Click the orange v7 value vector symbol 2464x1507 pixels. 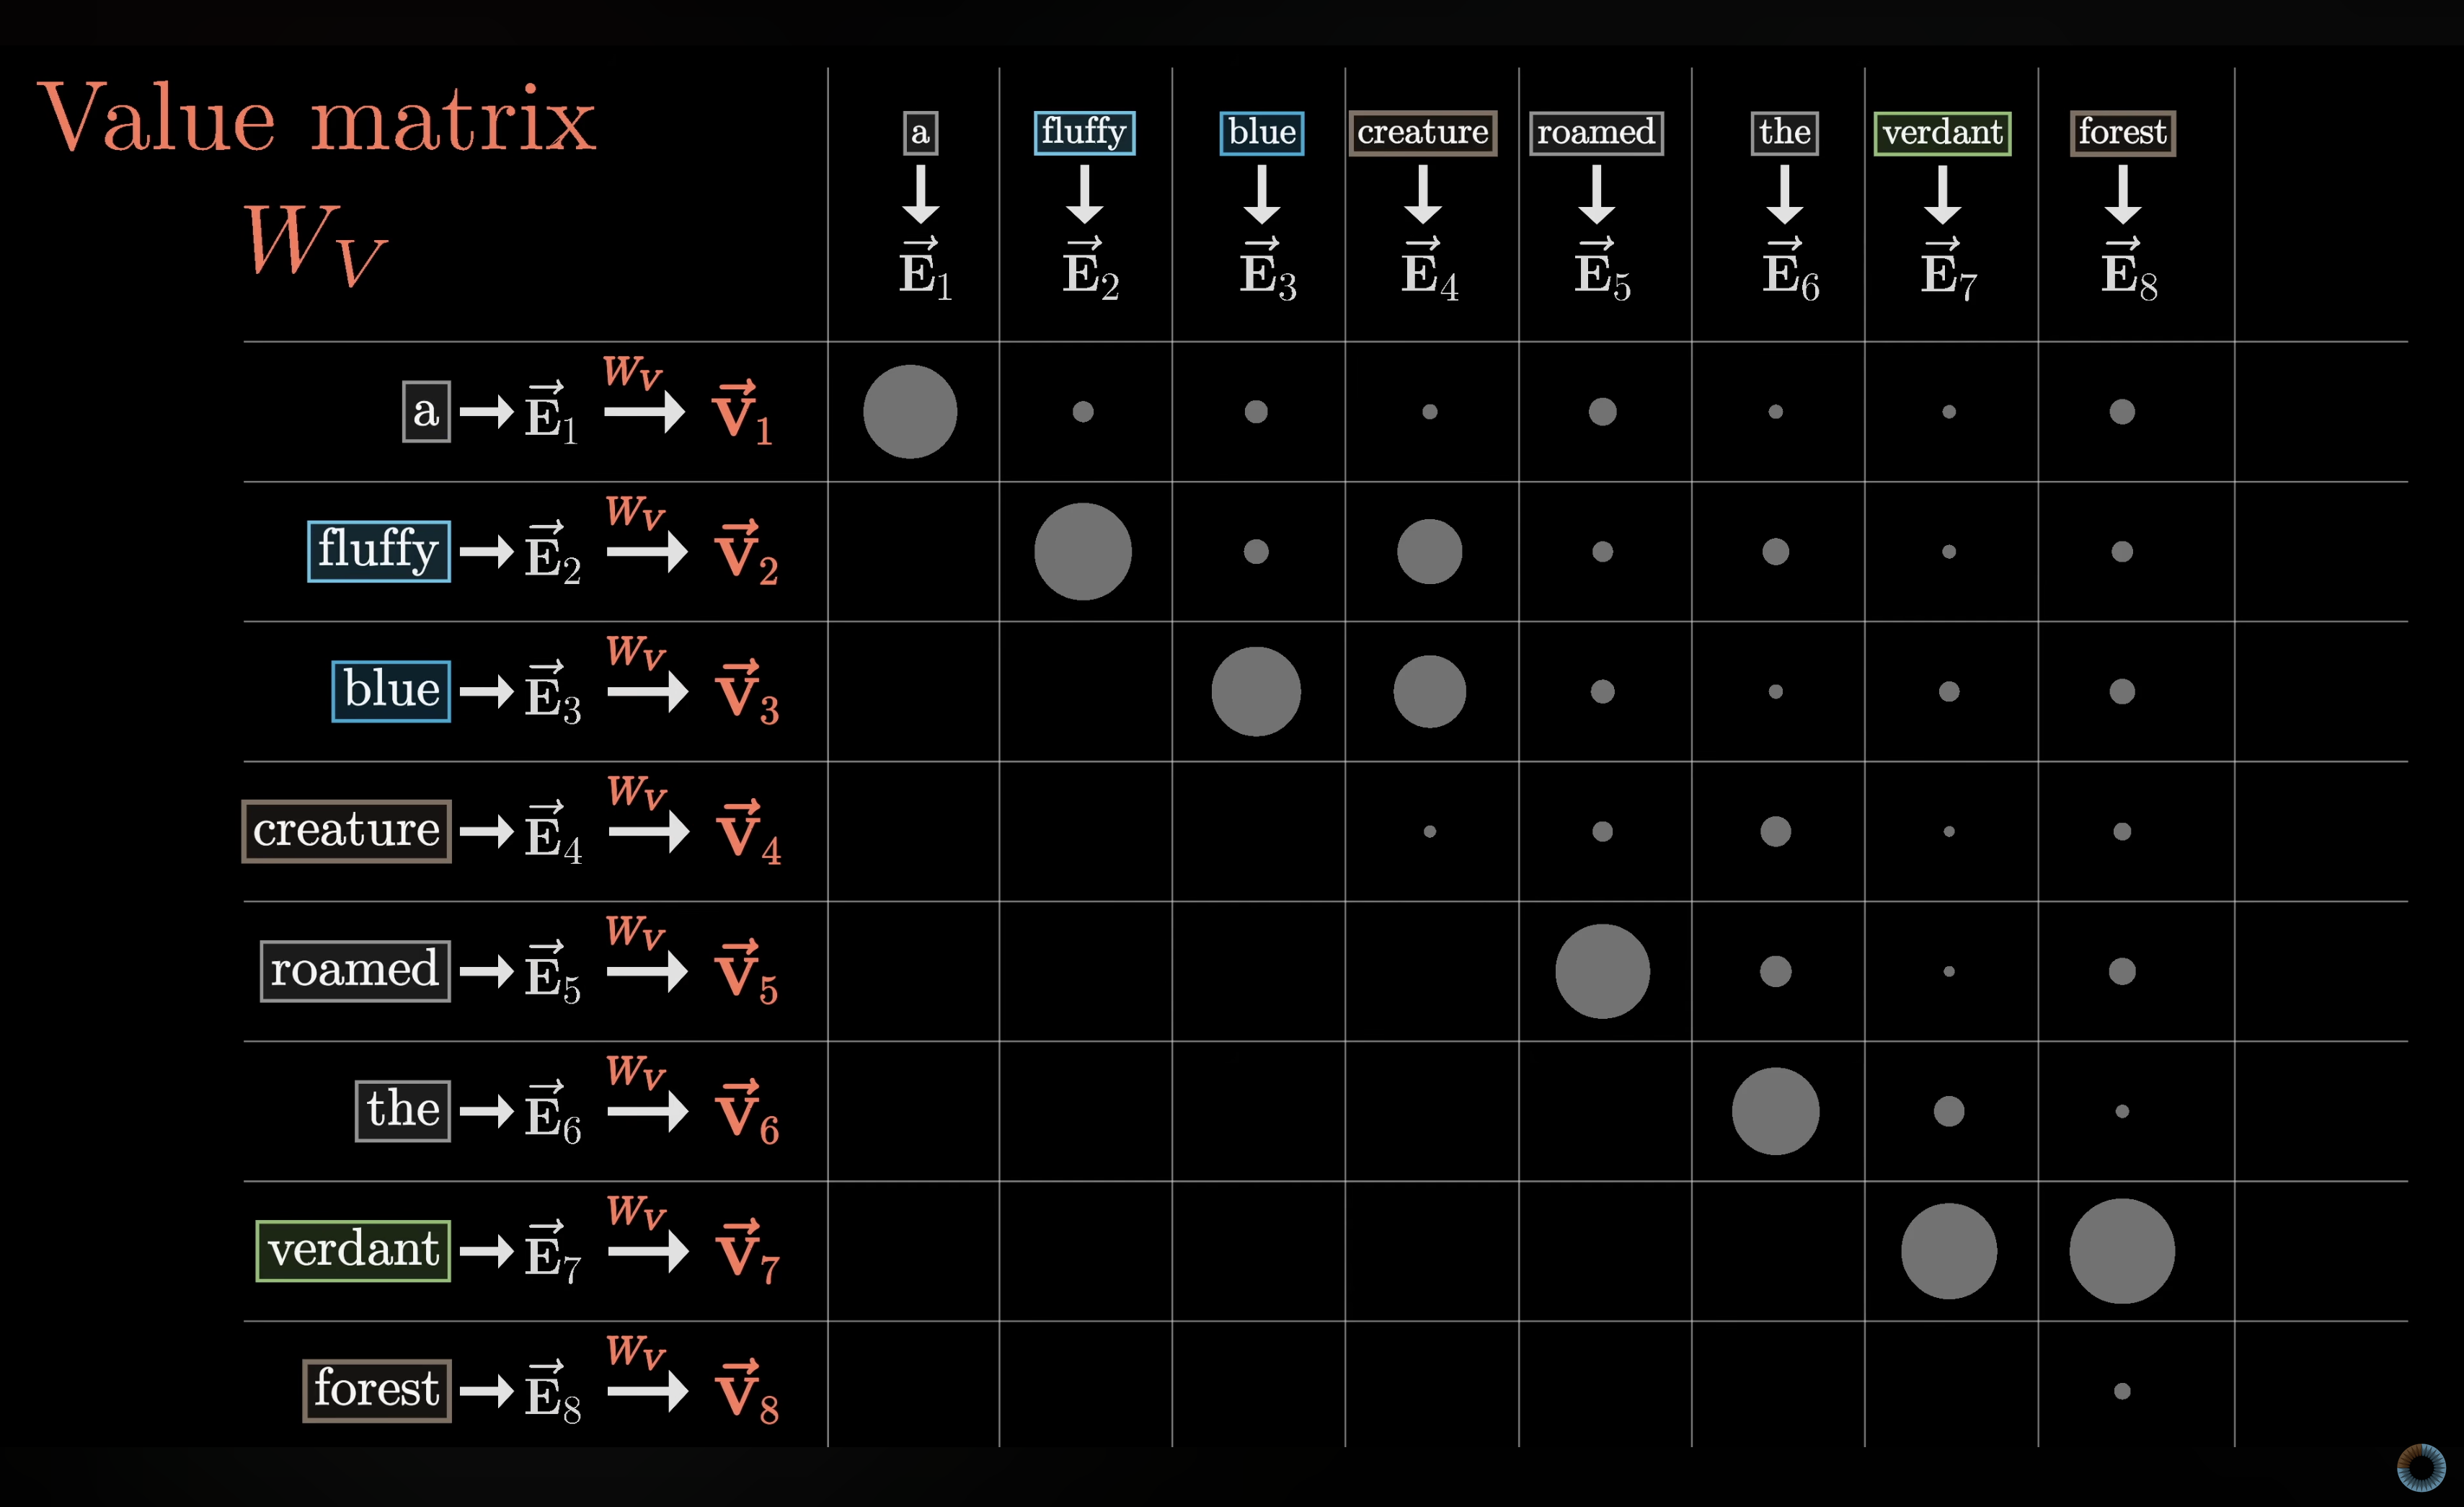click(747, 1252)
